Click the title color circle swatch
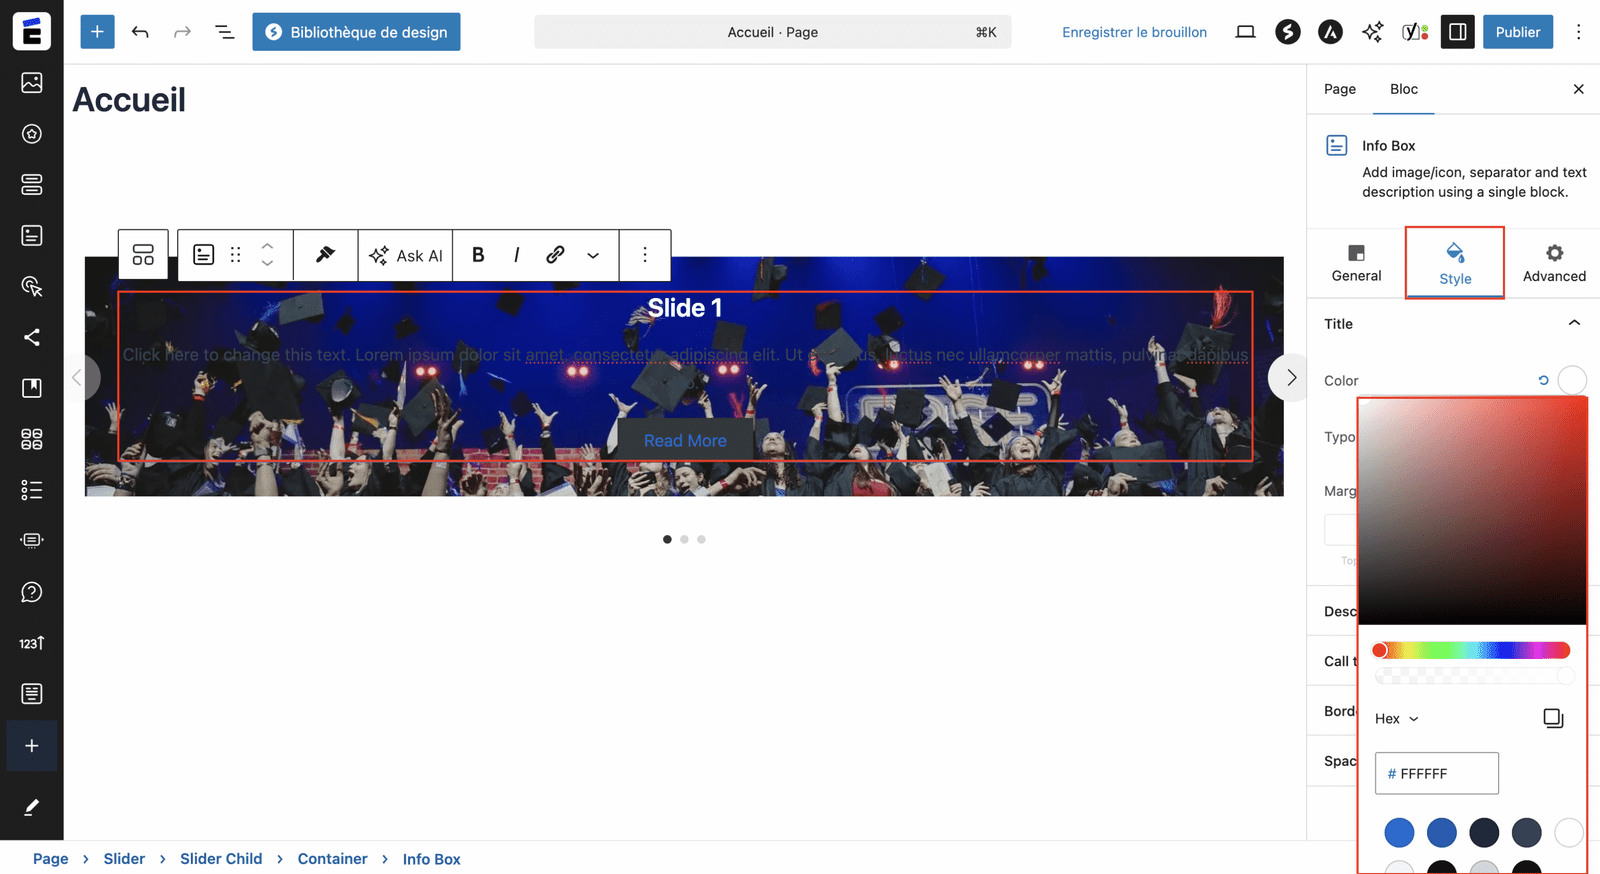The height and width of the screenshot is (874, 1600). pyautogui.click(x=1572, y=380)
